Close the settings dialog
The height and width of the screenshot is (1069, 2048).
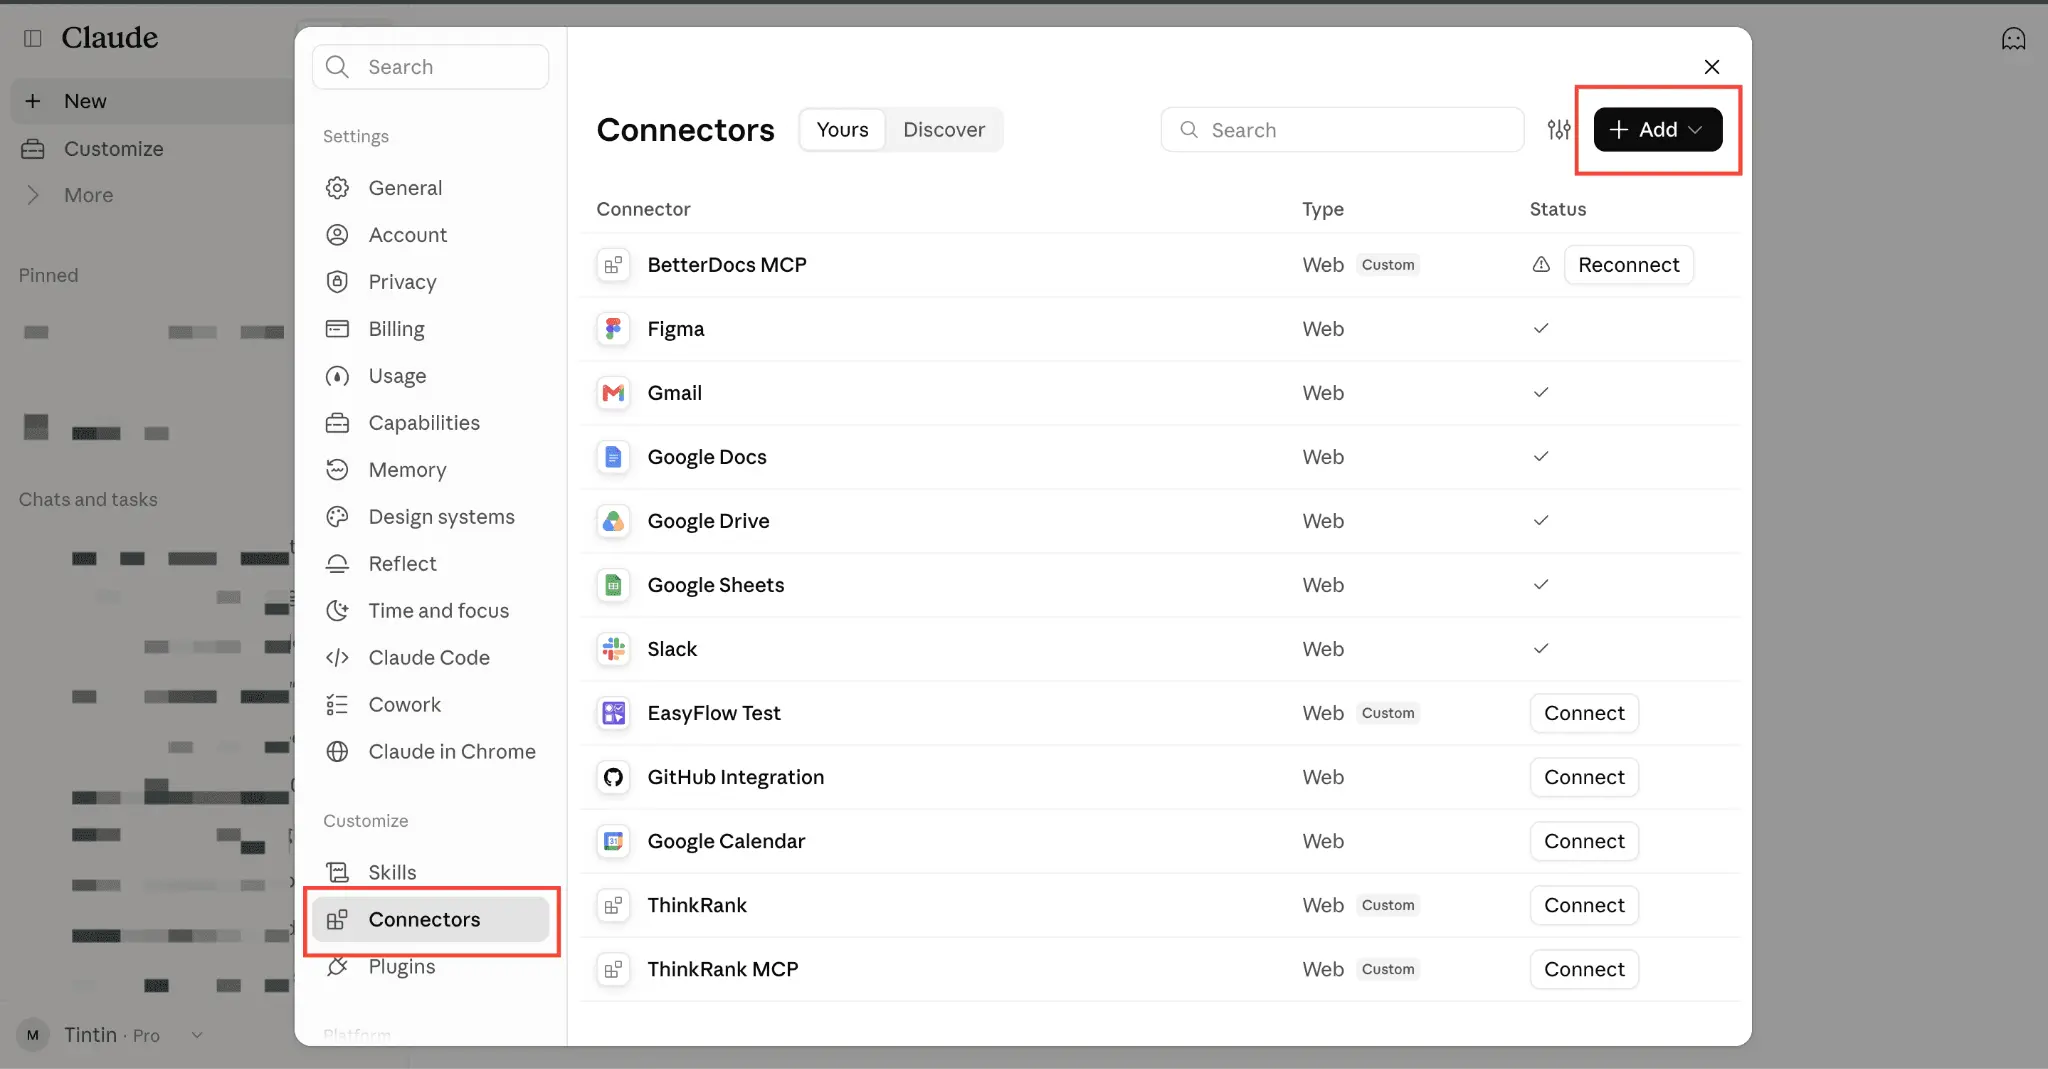click(1712, 67)
